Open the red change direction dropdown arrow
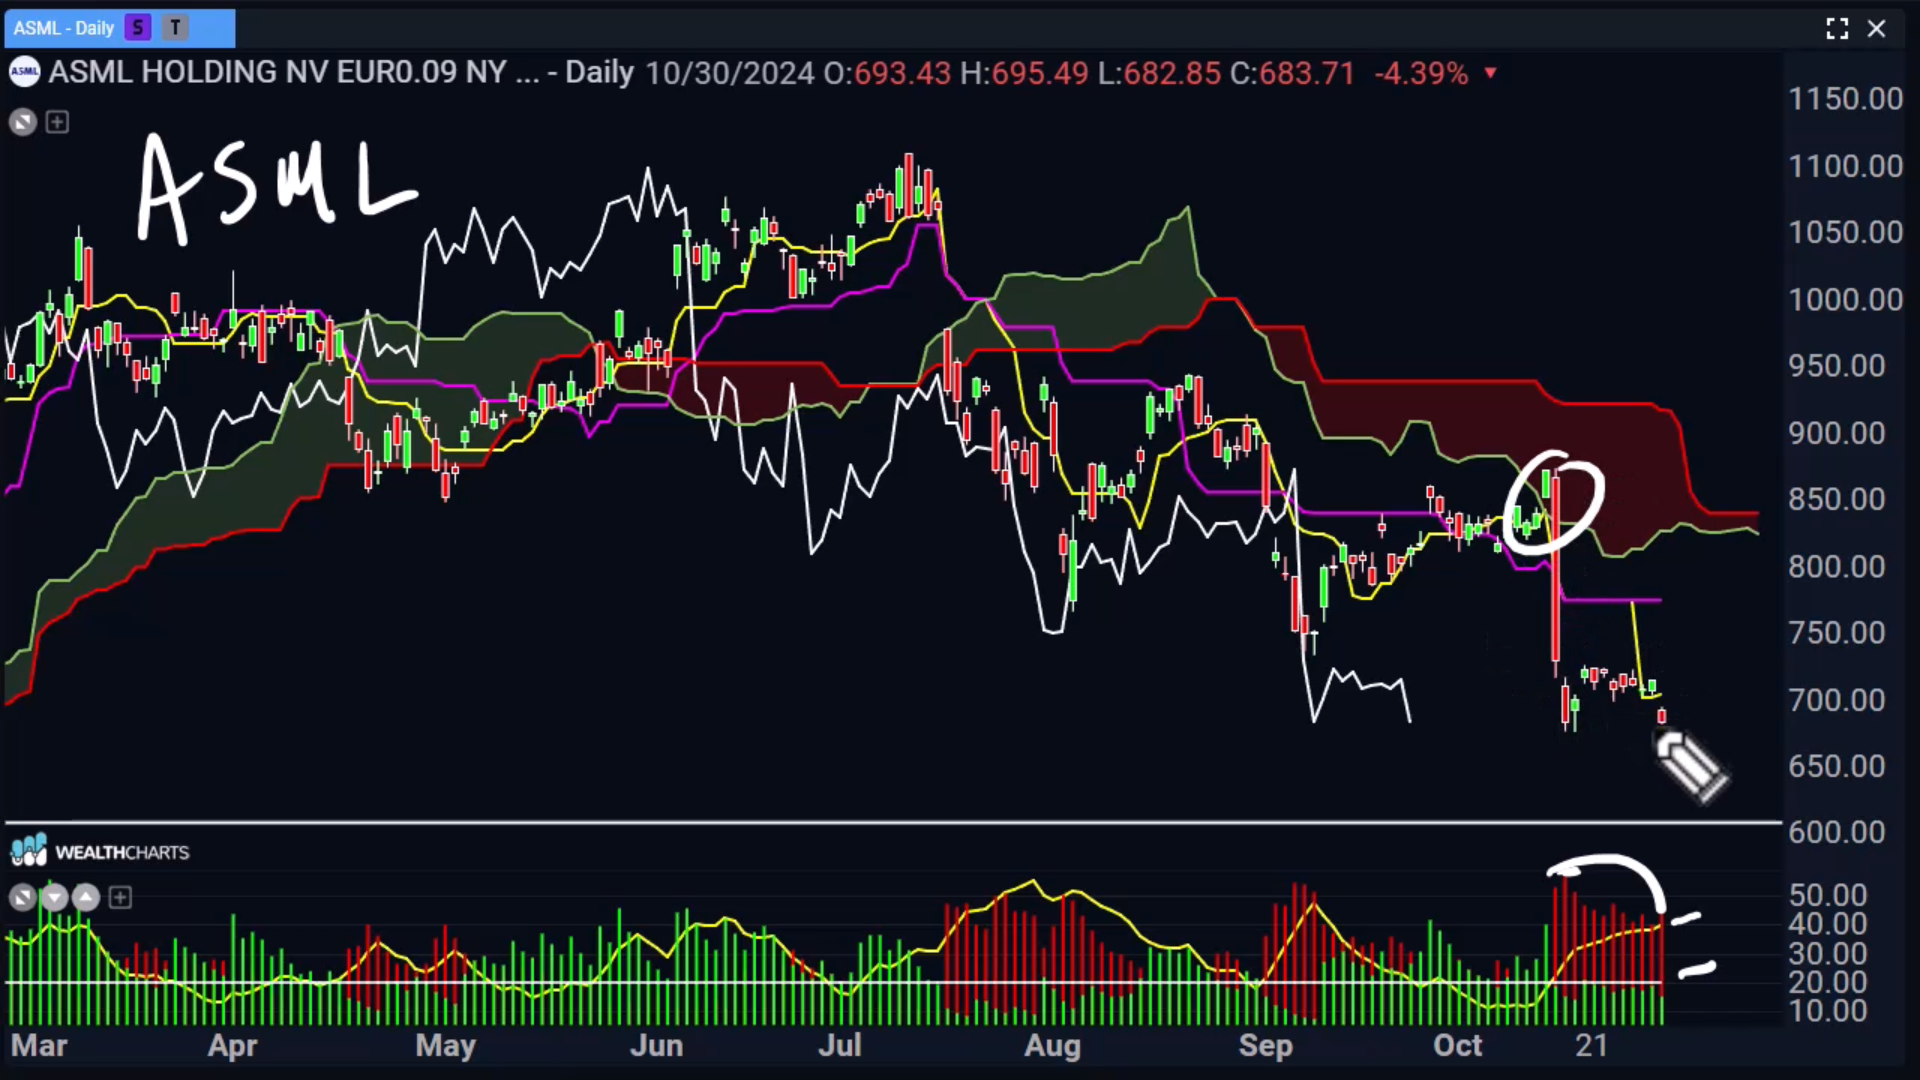 pyautogui.click(x=1490, y=73)
